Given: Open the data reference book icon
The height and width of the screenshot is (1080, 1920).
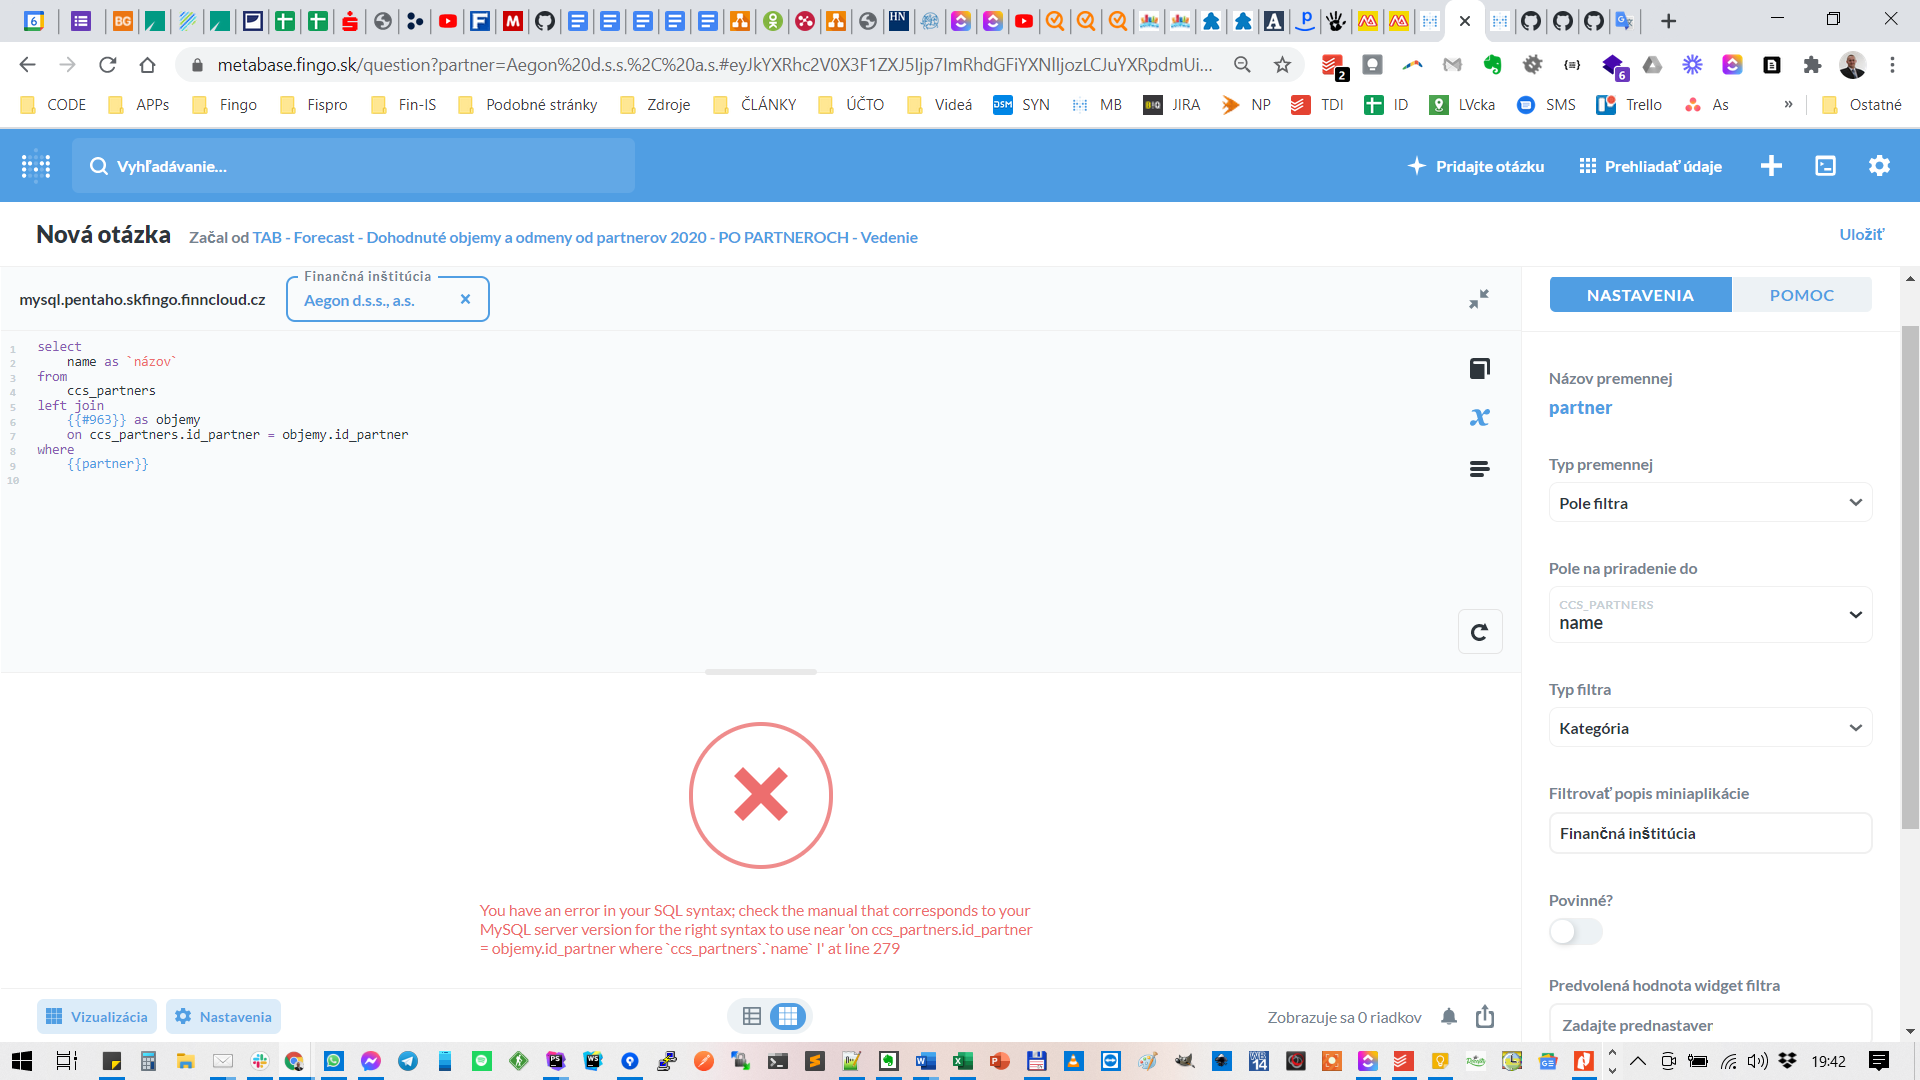Looking at the screenshot, I should click(x=1479, y=369).
